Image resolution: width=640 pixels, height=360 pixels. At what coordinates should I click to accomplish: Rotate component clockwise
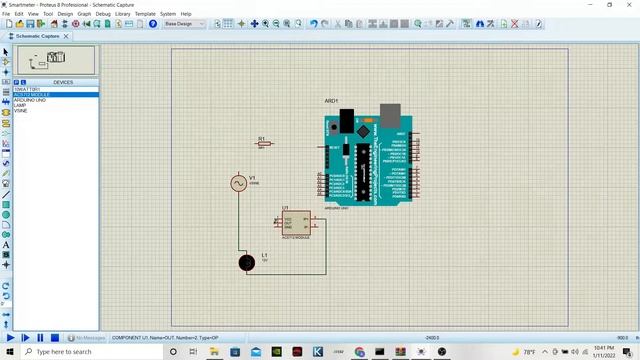[6, 286]
